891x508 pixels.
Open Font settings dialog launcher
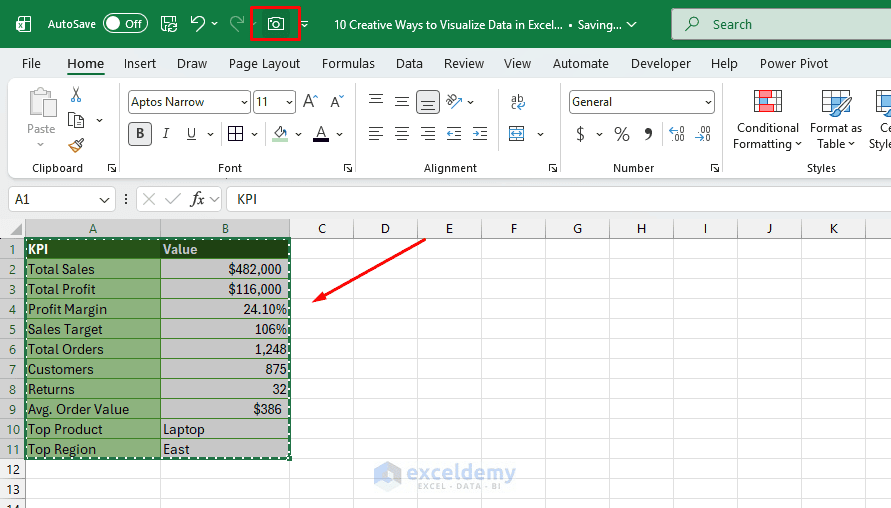click(x=348, y=168)
